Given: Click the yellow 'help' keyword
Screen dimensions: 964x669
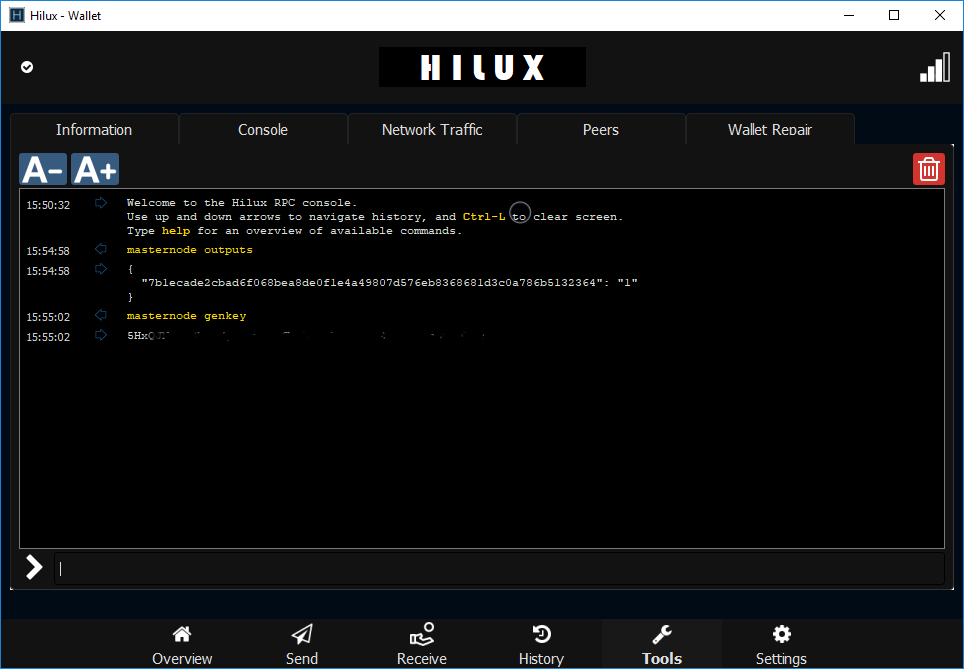Looking at the screenshot, I should point(176,231).
